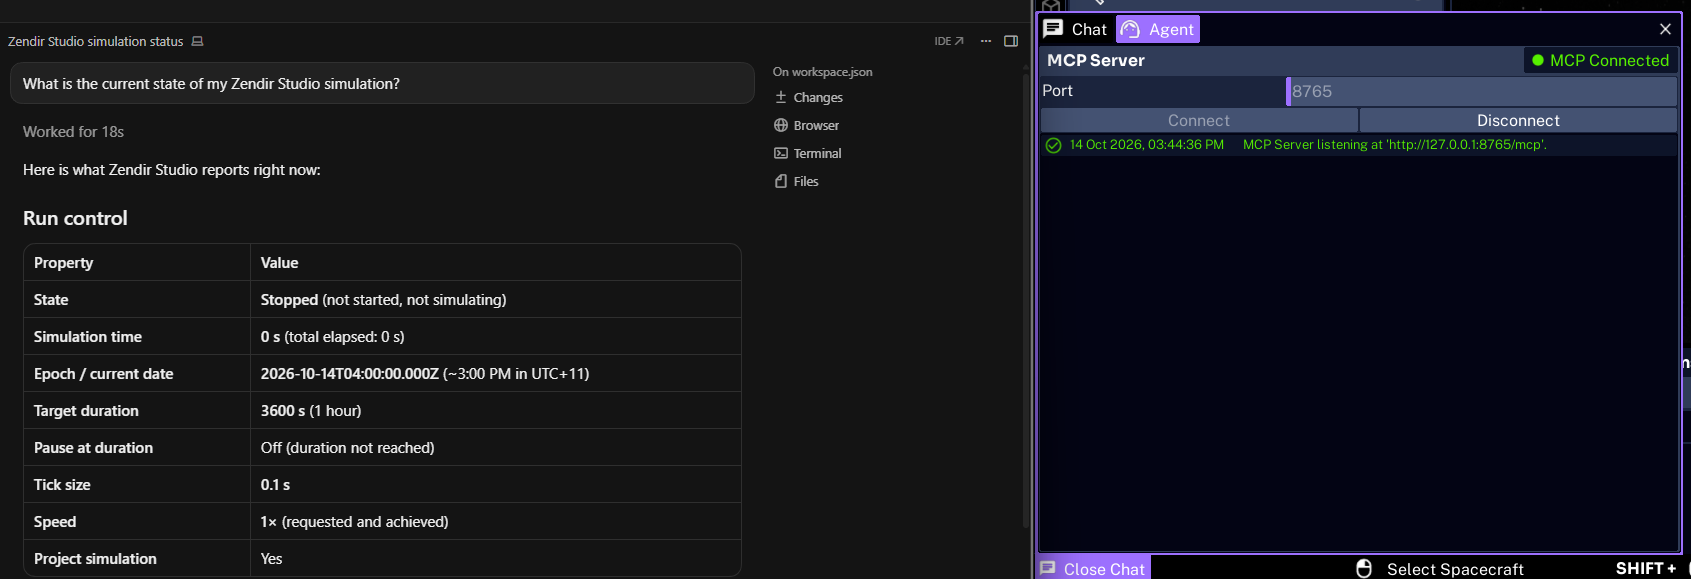Screen dimensions: 1691x579
Task: Toggle the side panel layout icon
Action: coord(1011,41)
